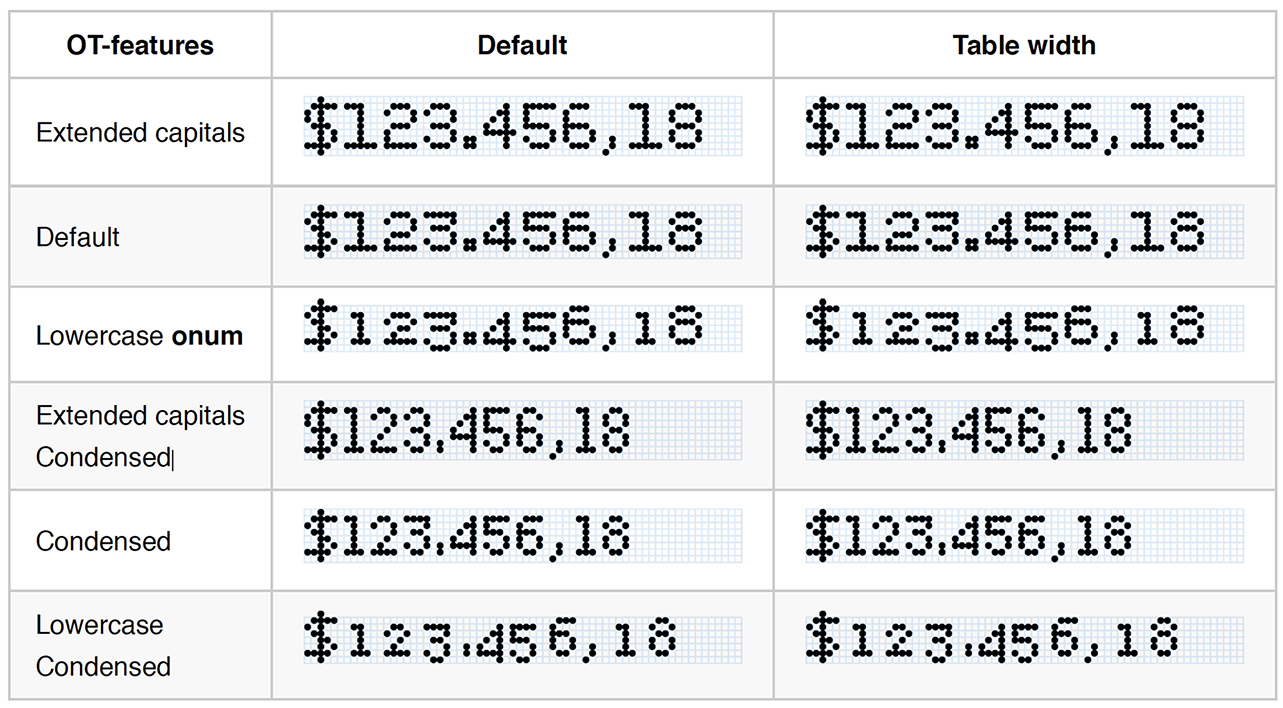Image resolution: width=1283 pixels, height=708 pixels.
Task: Click the Lowercase onum row label
Action: click(x=140, y=335)
